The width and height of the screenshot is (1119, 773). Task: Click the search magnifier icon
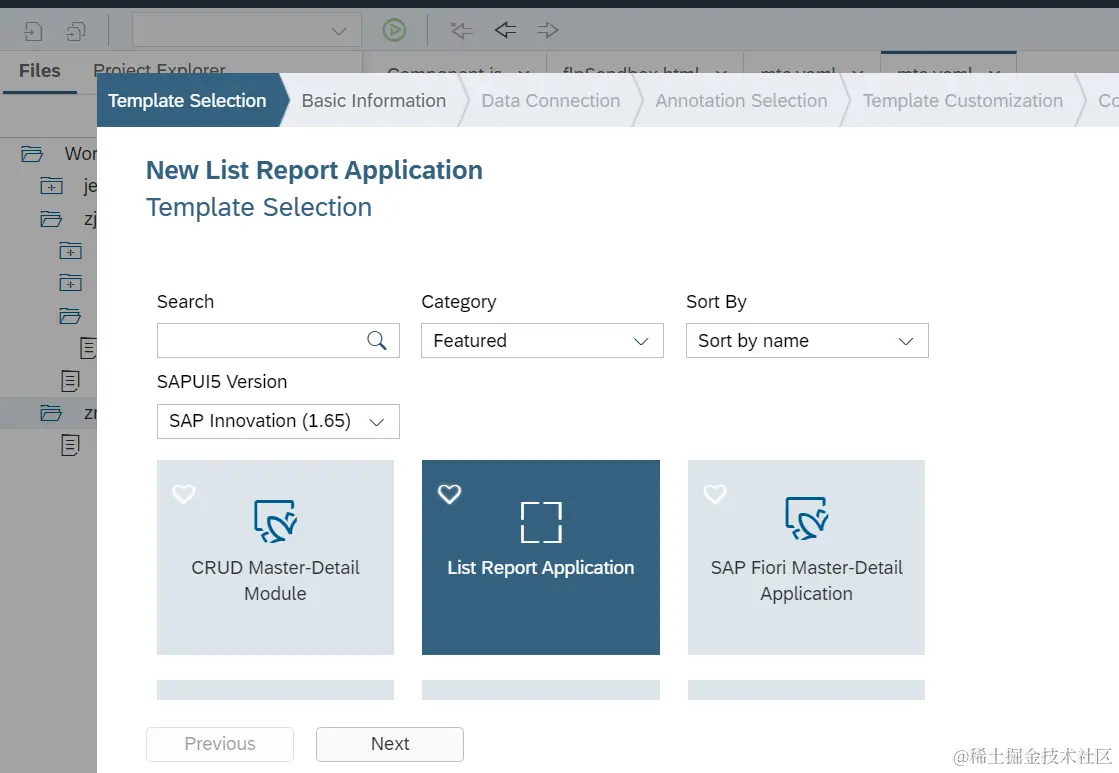click(x=377, y=340)
